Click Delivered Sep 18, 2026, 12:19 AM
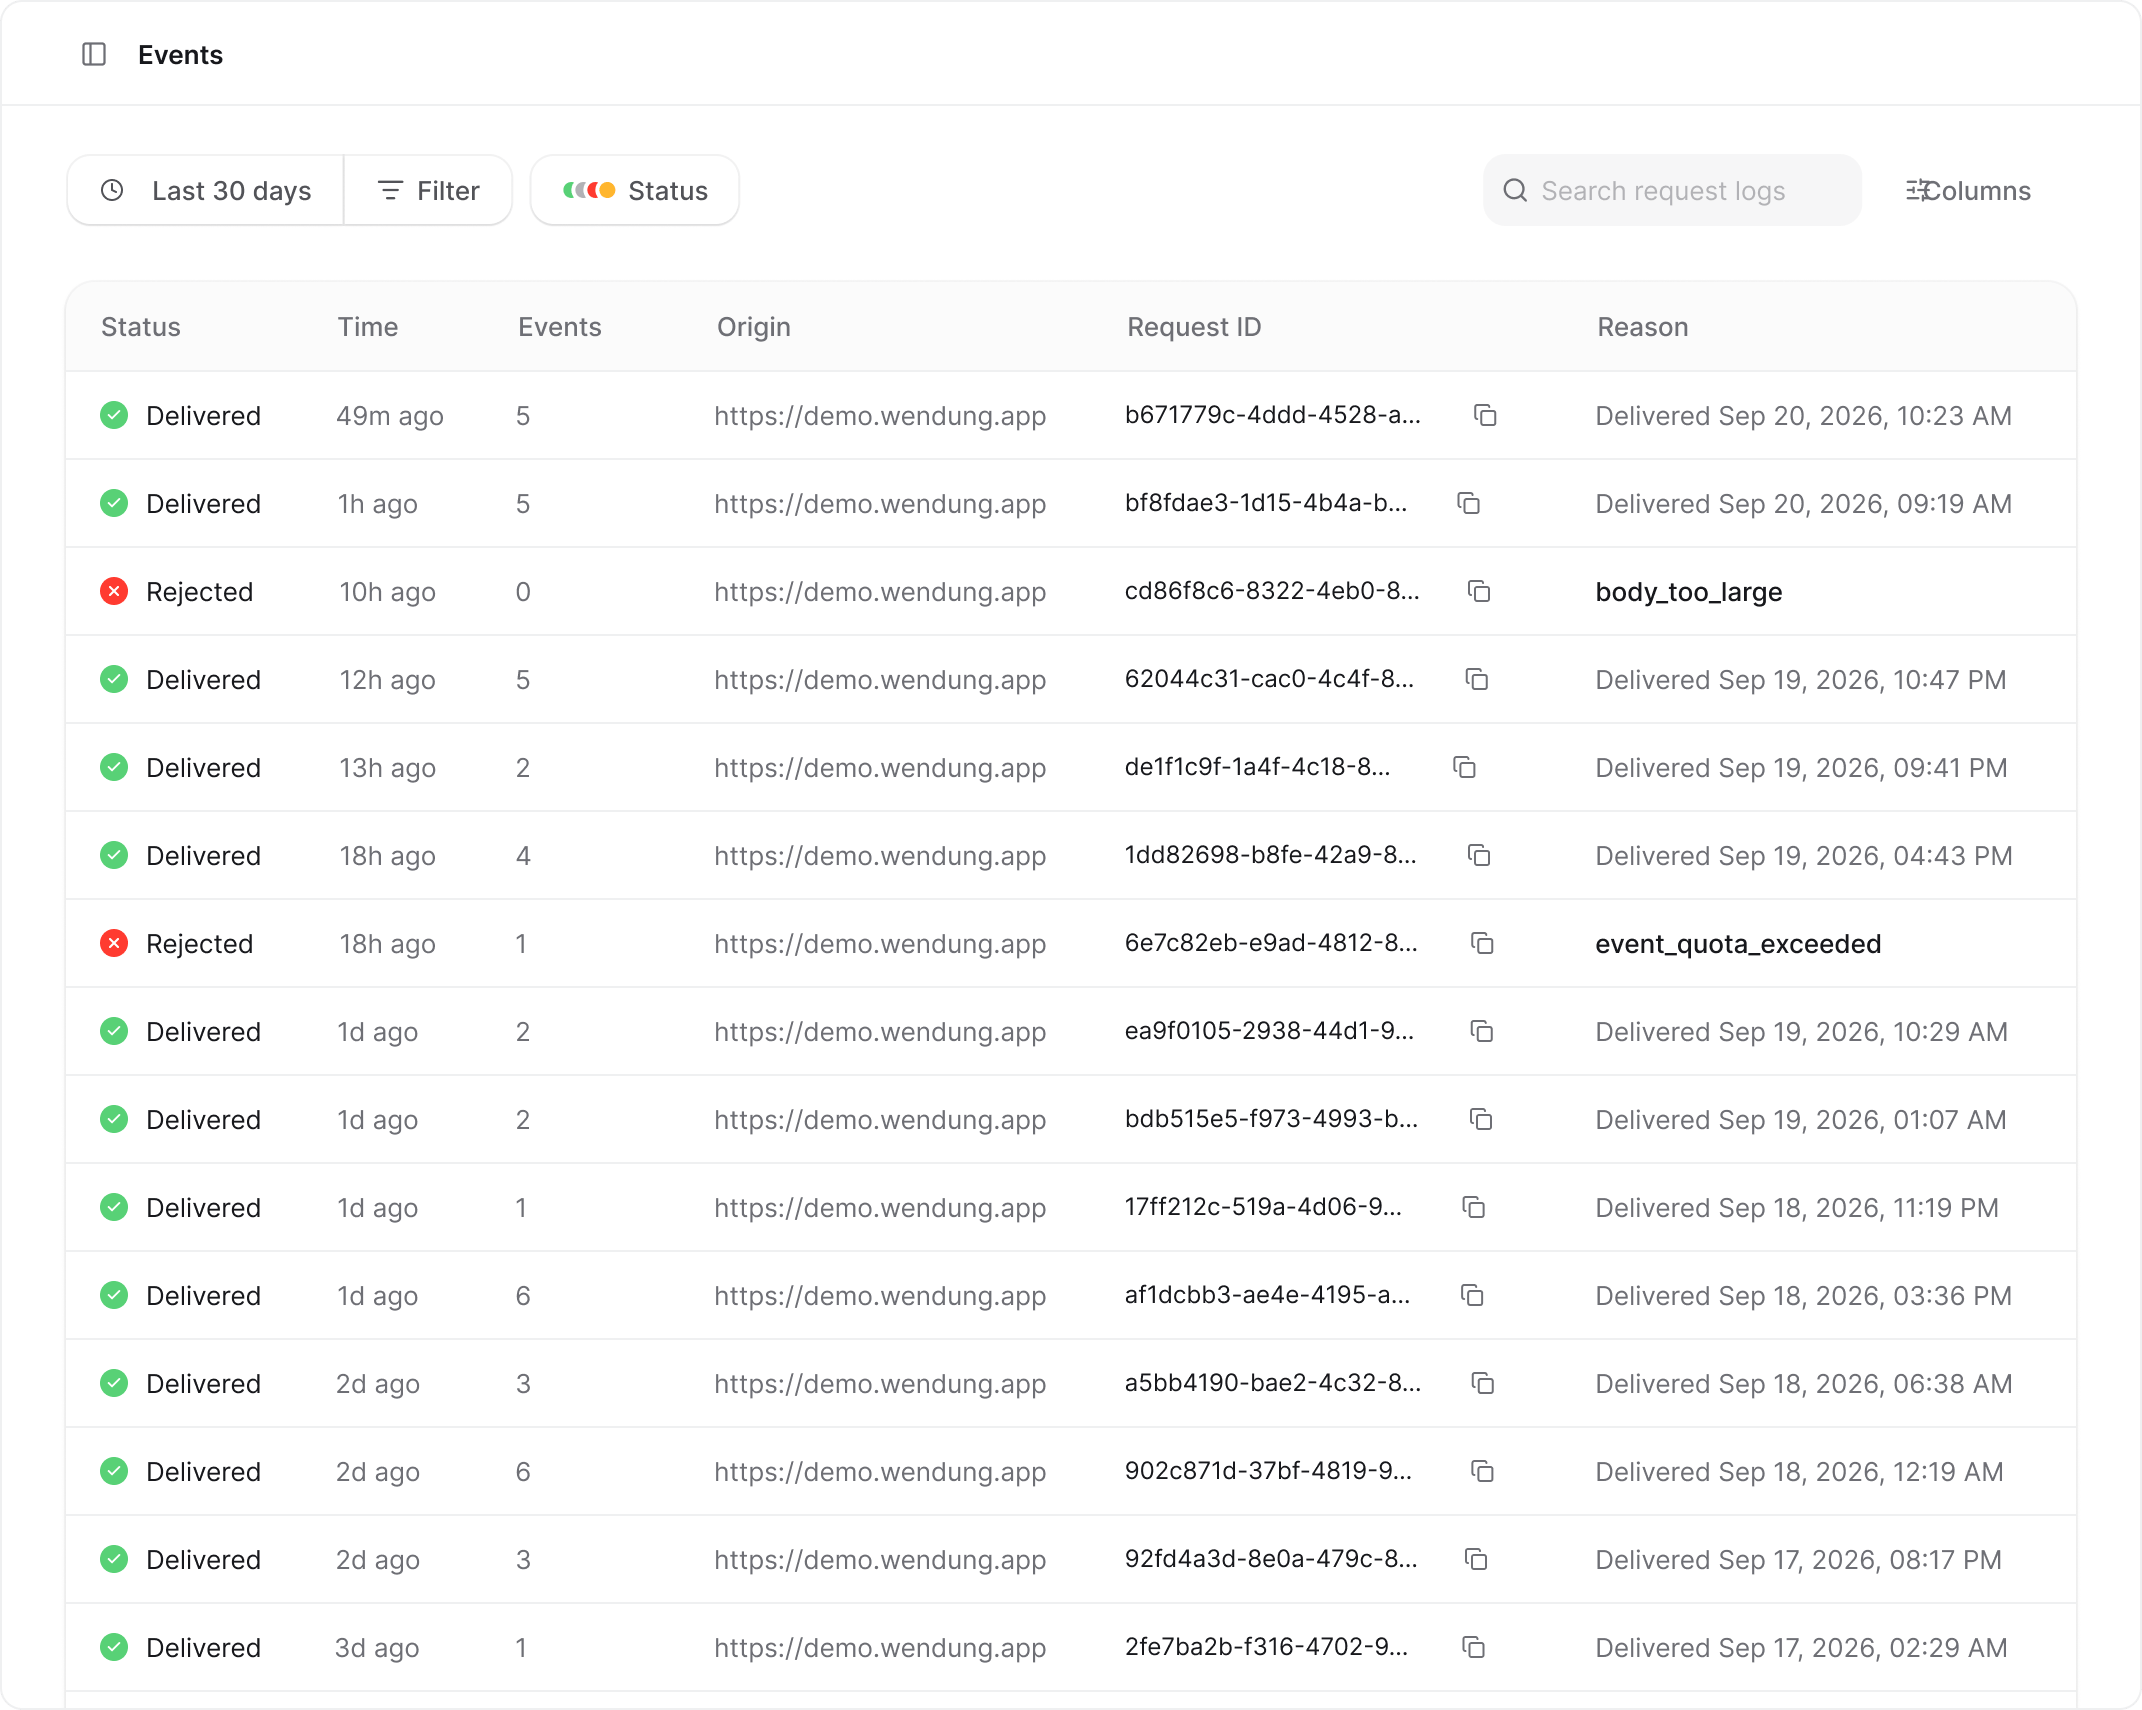 point(1799,1472)
